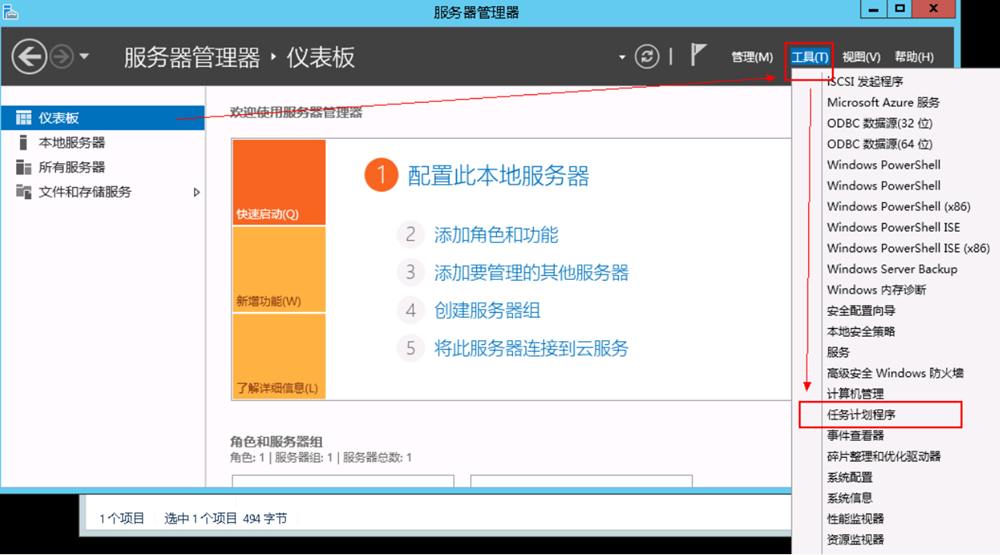The width and height of the screenshot is (1000, 555).
Task: Choose Windows PowerShell (x86) menu entry
Action: click(899, 207)
